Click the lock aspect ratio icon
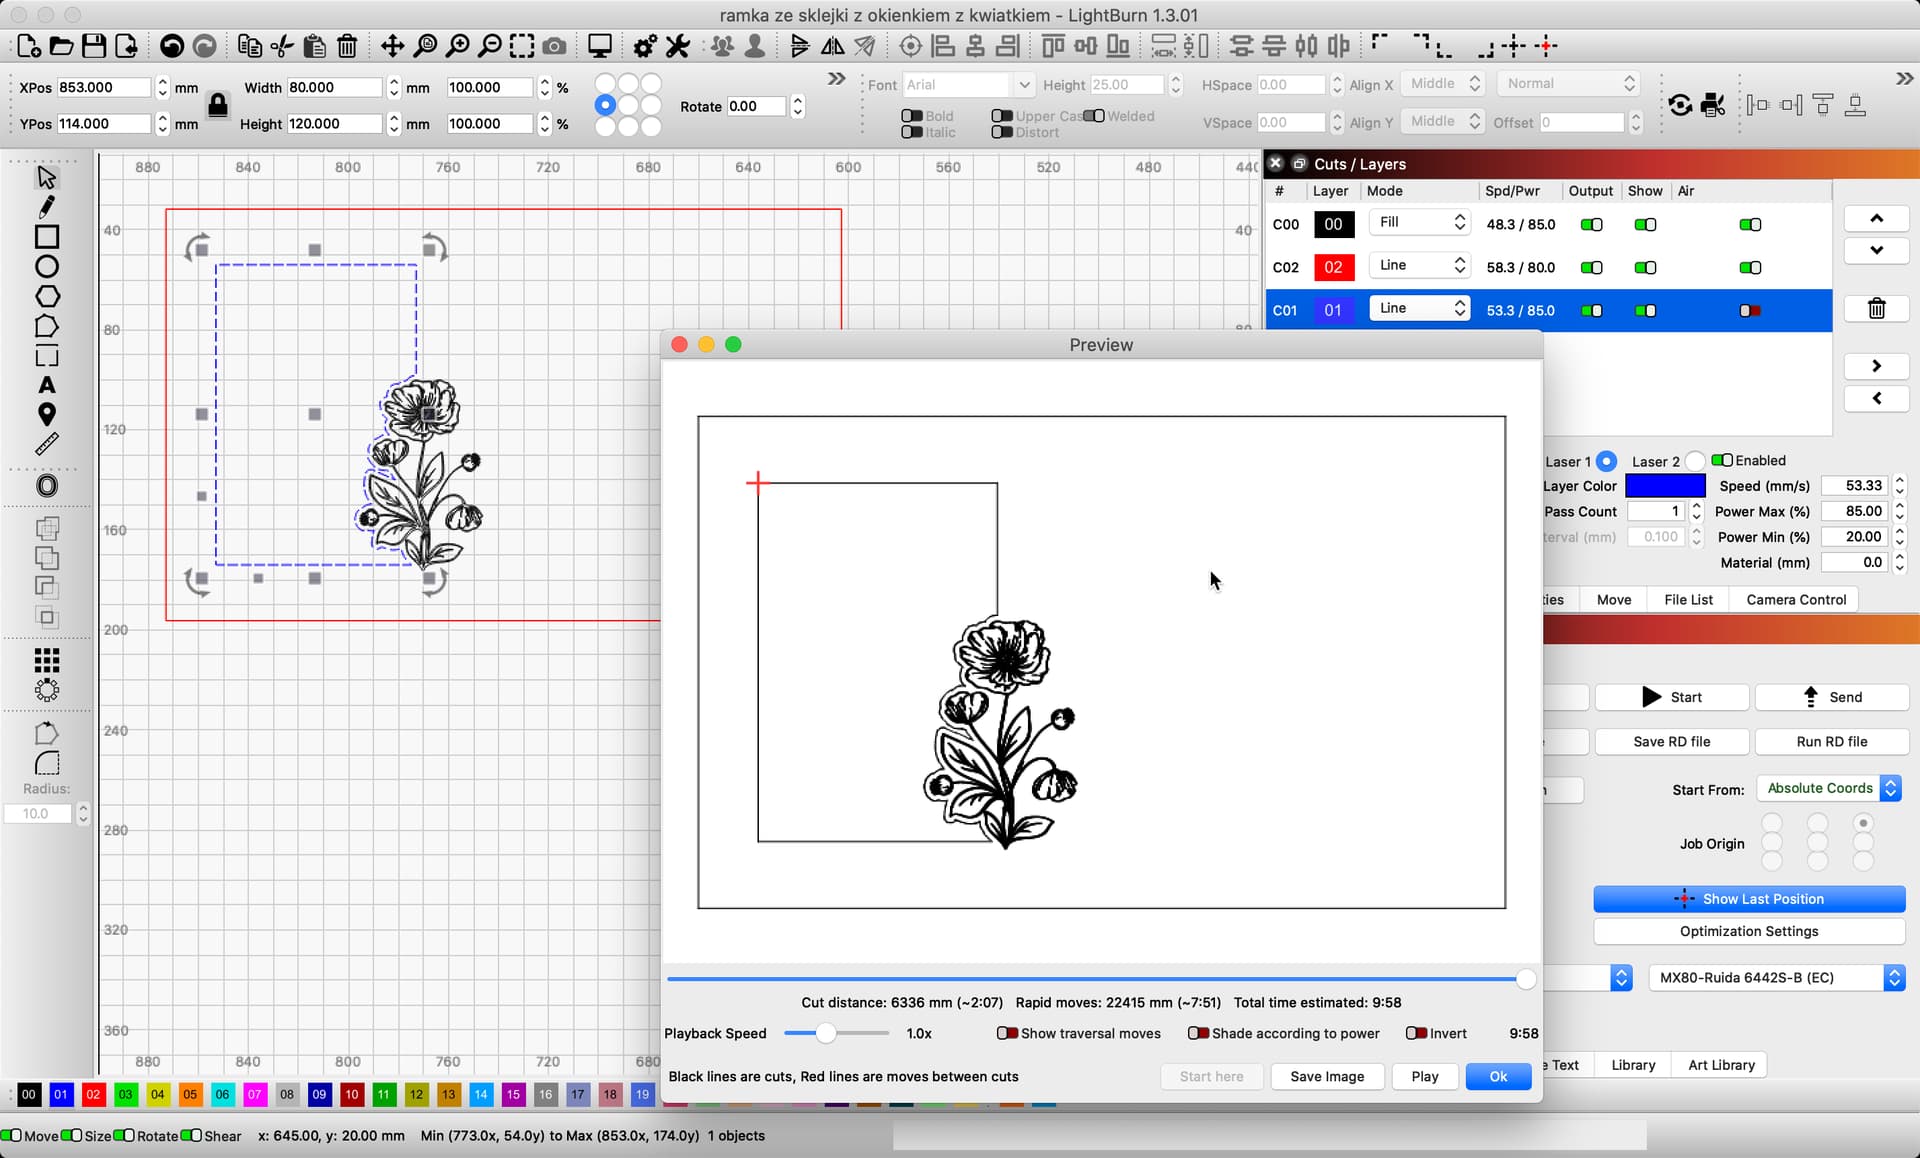1920x1158 pixels. (217, 105)
